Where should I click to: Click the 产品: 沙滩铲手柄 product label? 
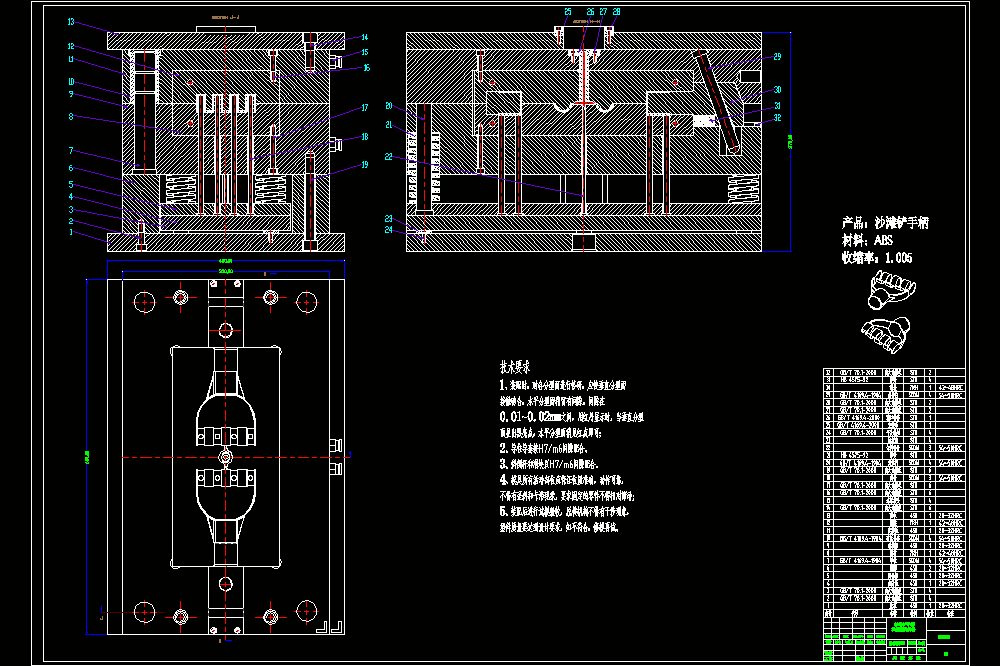tap(885, 223)
